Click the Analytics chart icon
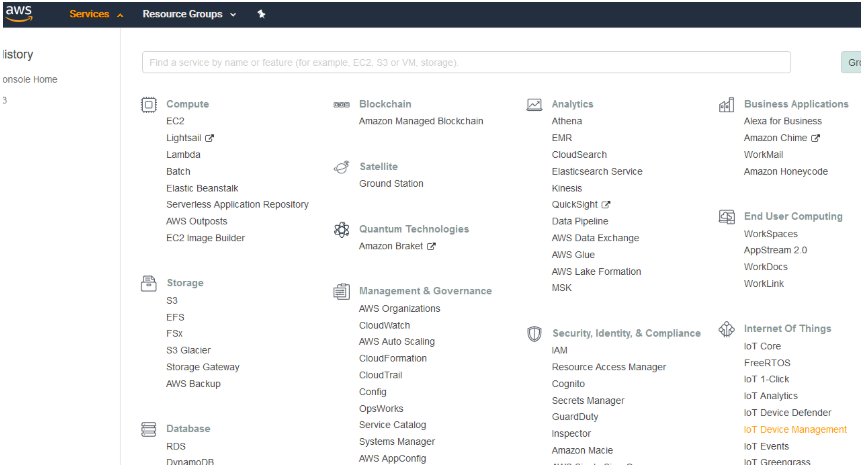 point(534,105)
